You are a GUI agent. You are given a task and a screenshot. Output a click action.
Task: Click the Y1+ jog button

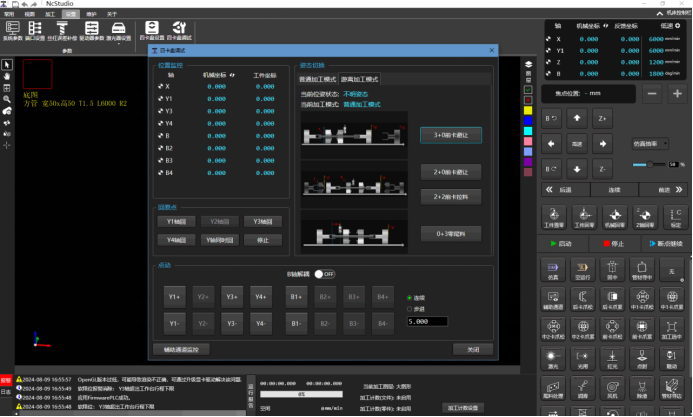(x=175, y=297)
